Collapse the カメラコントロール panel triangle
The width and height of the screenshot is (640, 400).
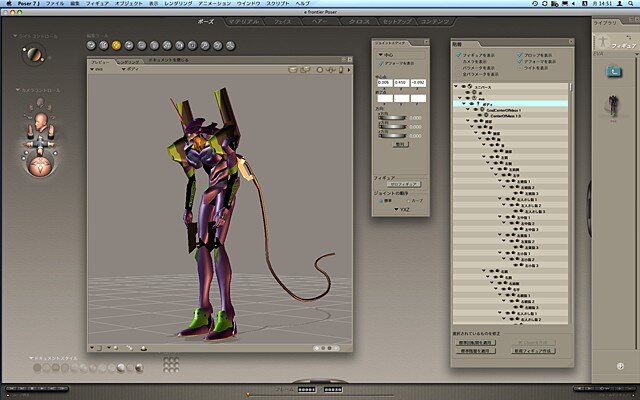point(18,90)
